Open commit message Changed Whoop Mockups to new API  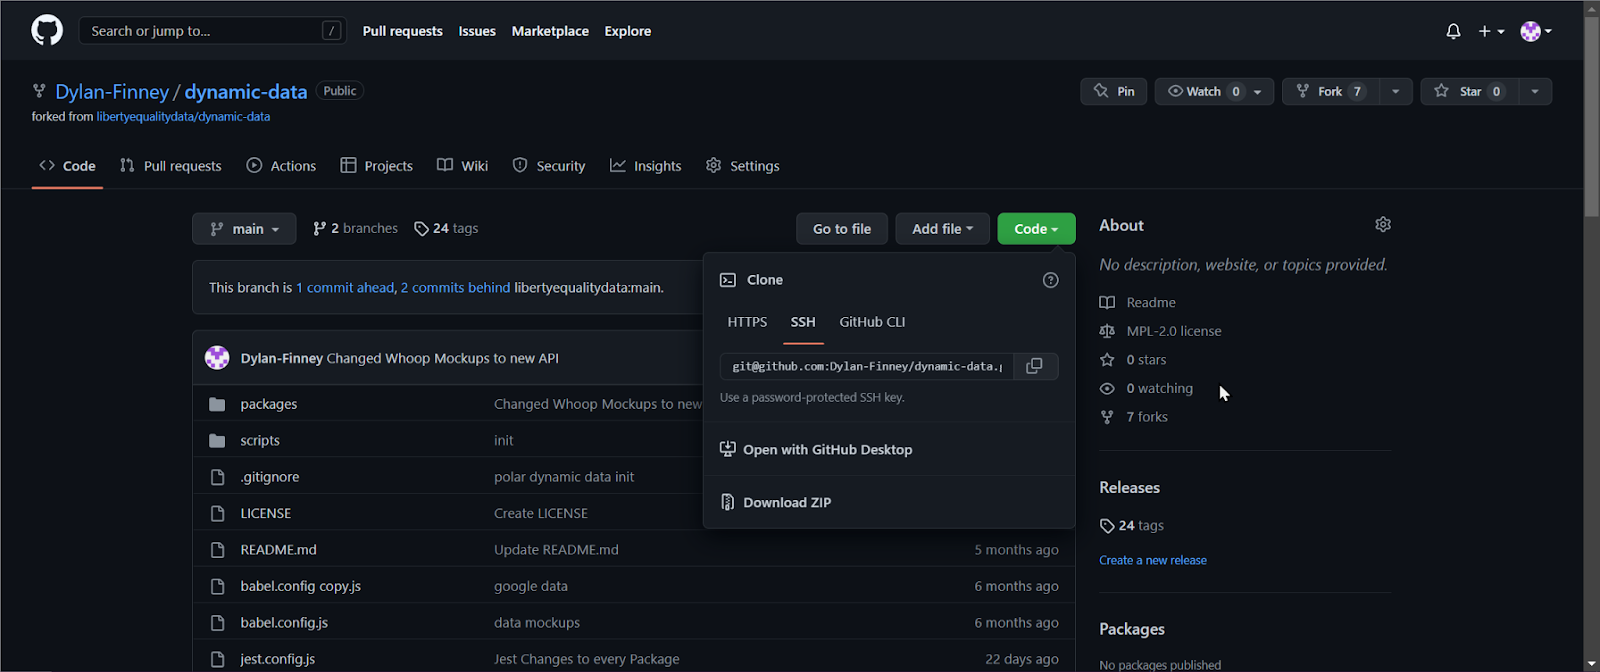(x=442, y=358)
